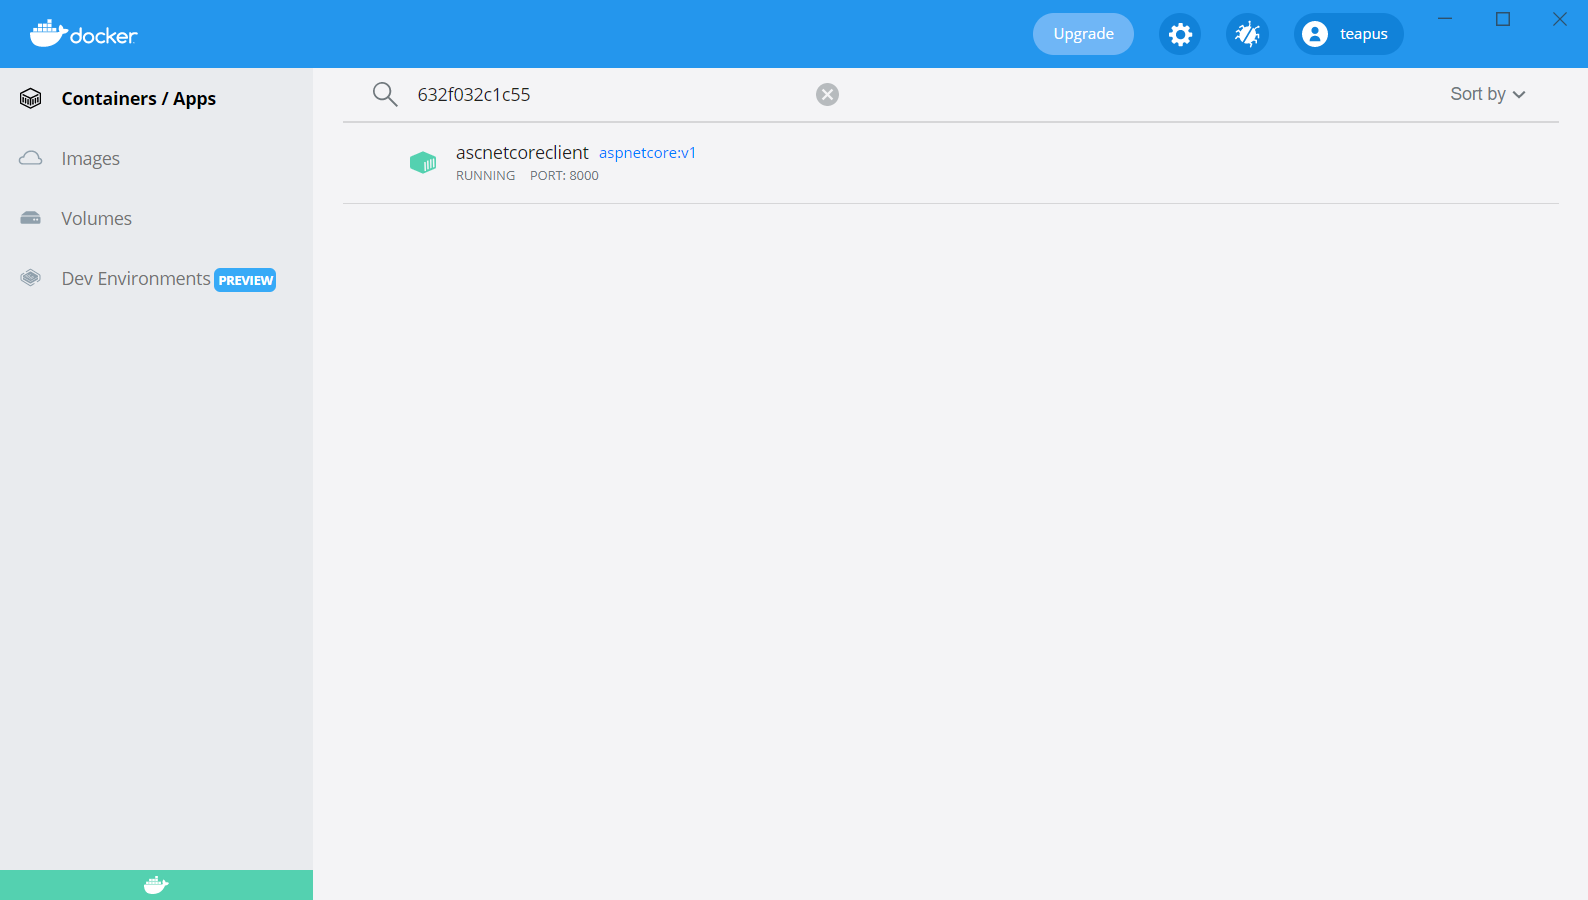Click the Docker engine status whale icon

[156, 885]
